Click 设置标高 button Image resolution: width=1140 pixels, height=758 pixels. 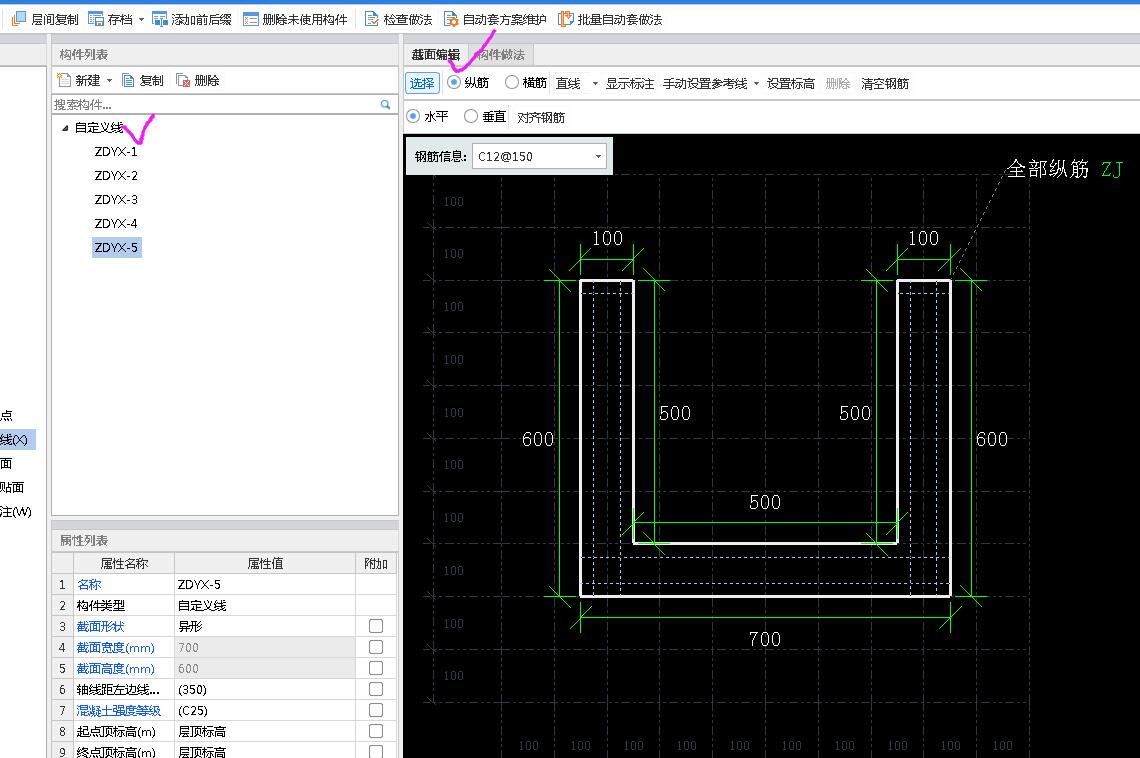point(790,84)
